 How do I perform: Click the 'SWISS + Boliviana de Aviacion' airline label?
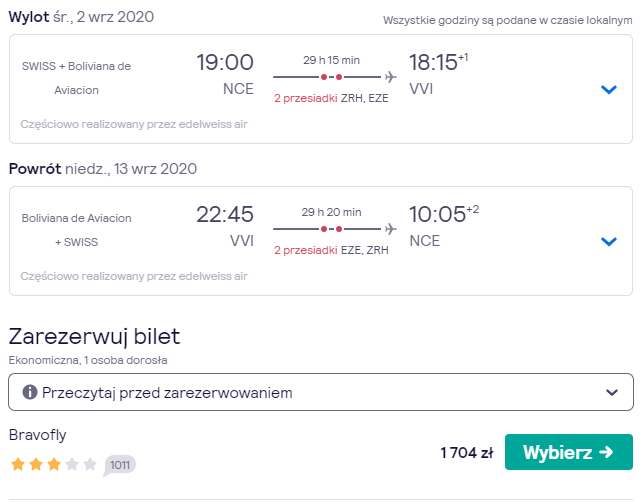tap(76, 78)
